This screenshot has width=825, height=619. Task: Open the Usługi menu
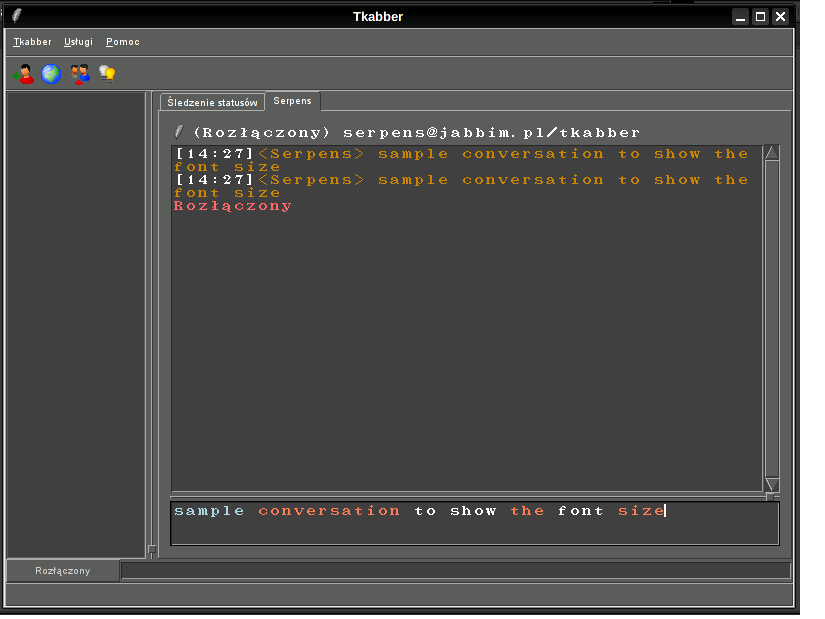pos(78,42)
